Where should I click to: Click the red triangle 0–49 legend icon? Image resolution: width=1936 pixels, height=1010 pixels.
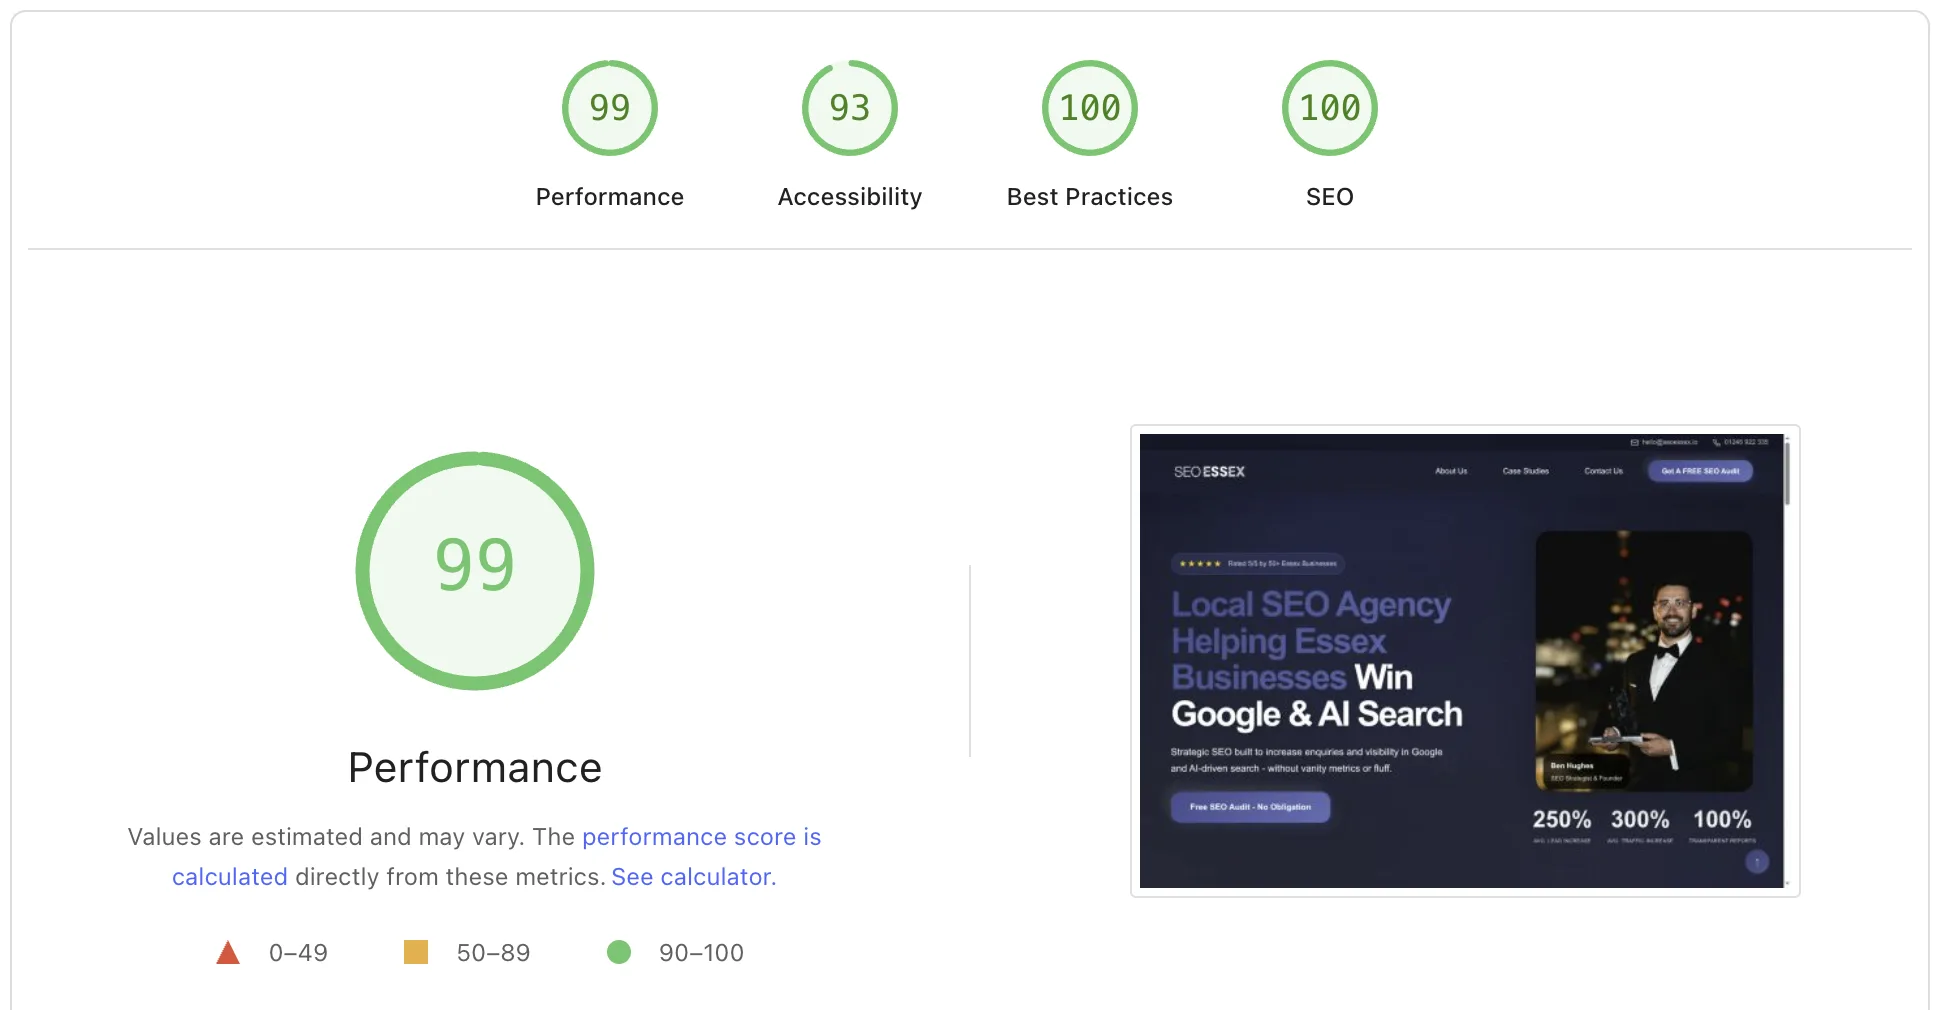(228, 952)
